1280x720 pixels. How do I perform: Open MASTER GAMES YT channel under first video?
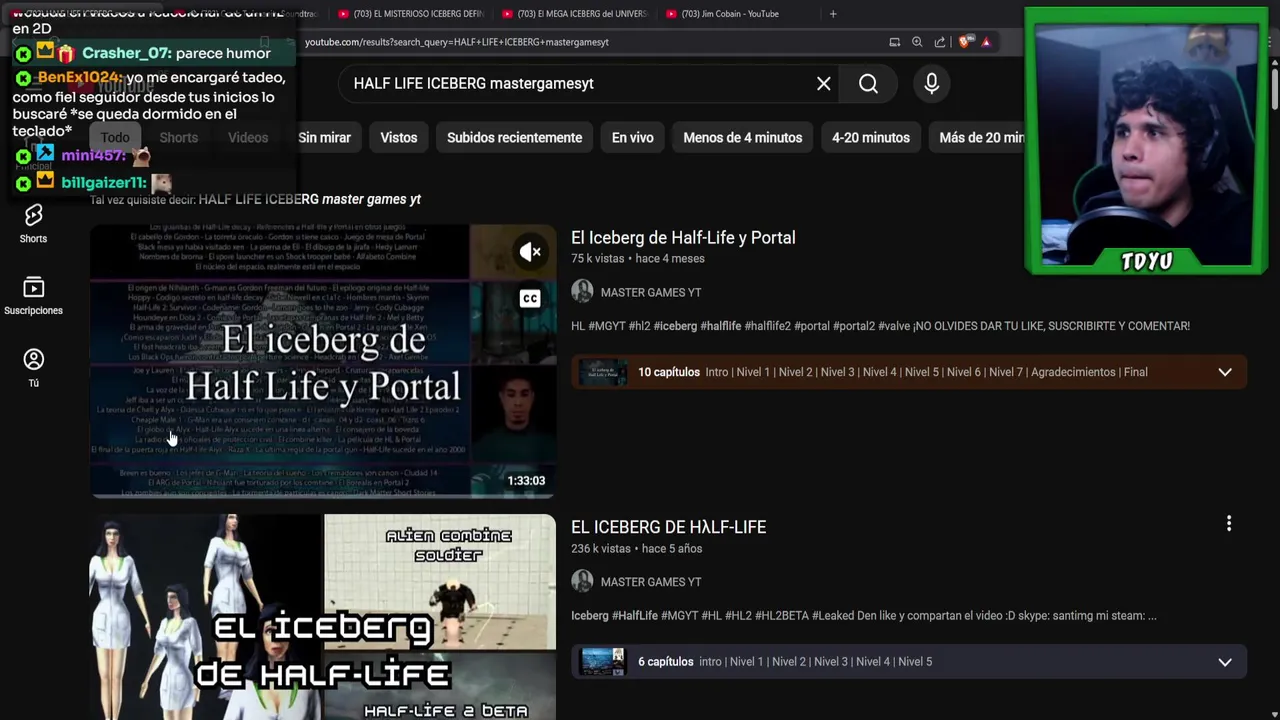coord(650,292)
